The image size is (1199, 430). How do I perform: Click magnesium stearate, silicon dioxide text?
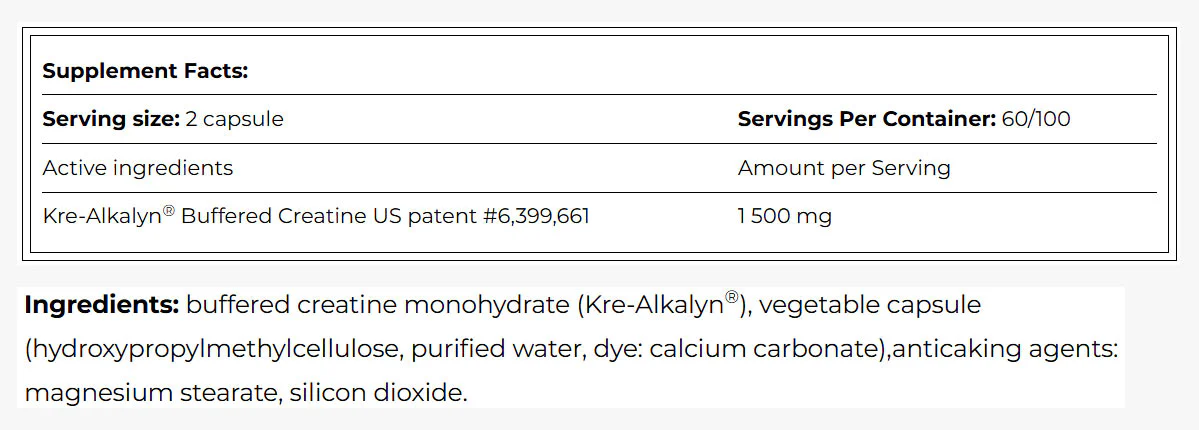point(245,393)
